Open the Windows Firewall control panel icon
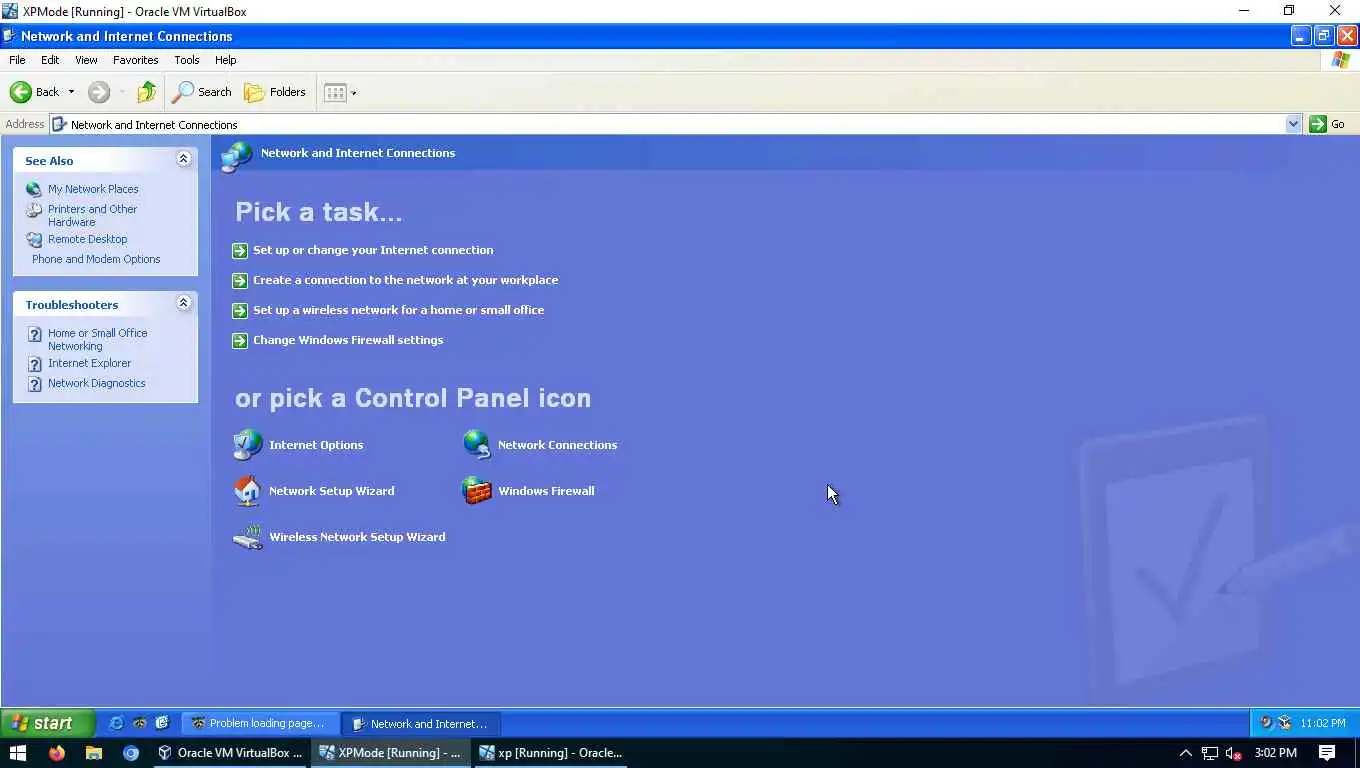Image resolution: width=1360 pixels, height=768 pixels. [528, 491]
